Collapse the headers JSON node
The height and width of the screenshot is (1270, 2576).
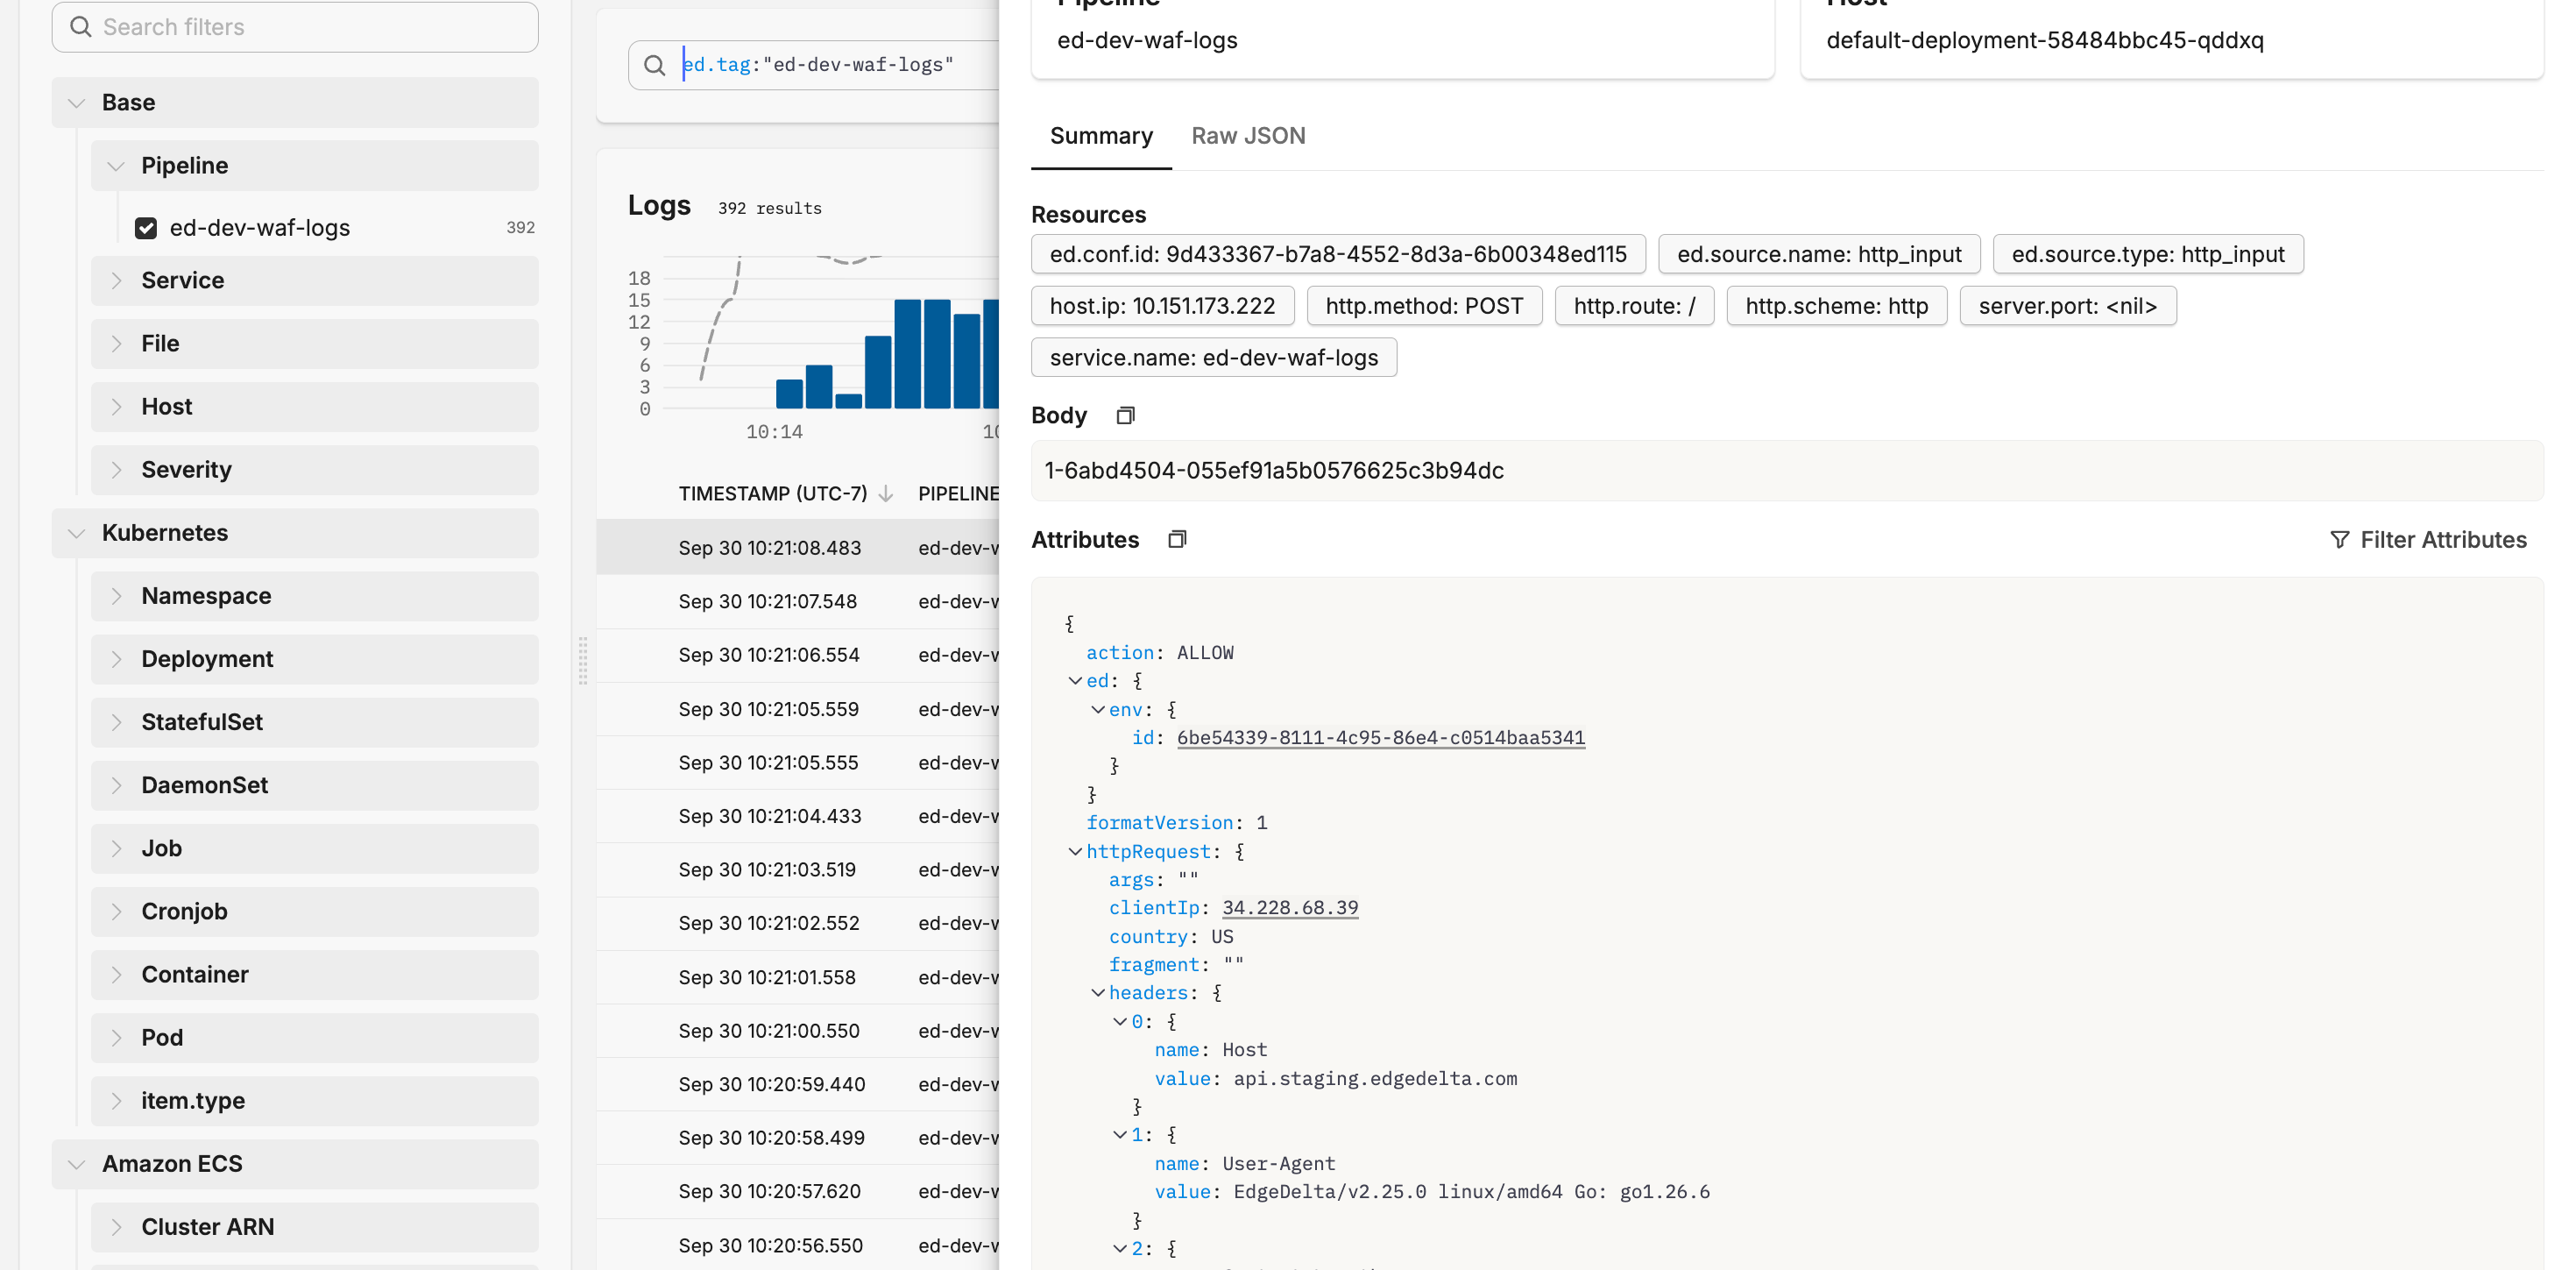(1097, 993)
